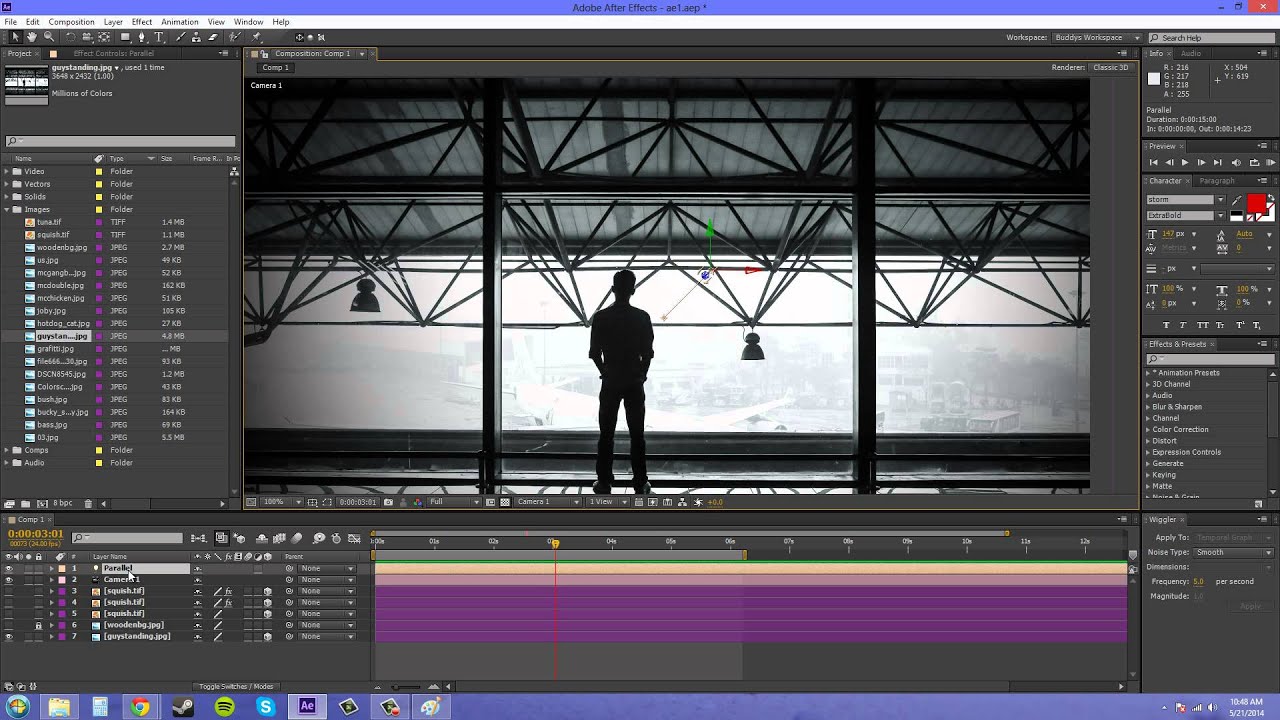Open Parent dropdown for Camera 1 layer
This screenshot has height=720, width=1280.
(x=327, y=579)
